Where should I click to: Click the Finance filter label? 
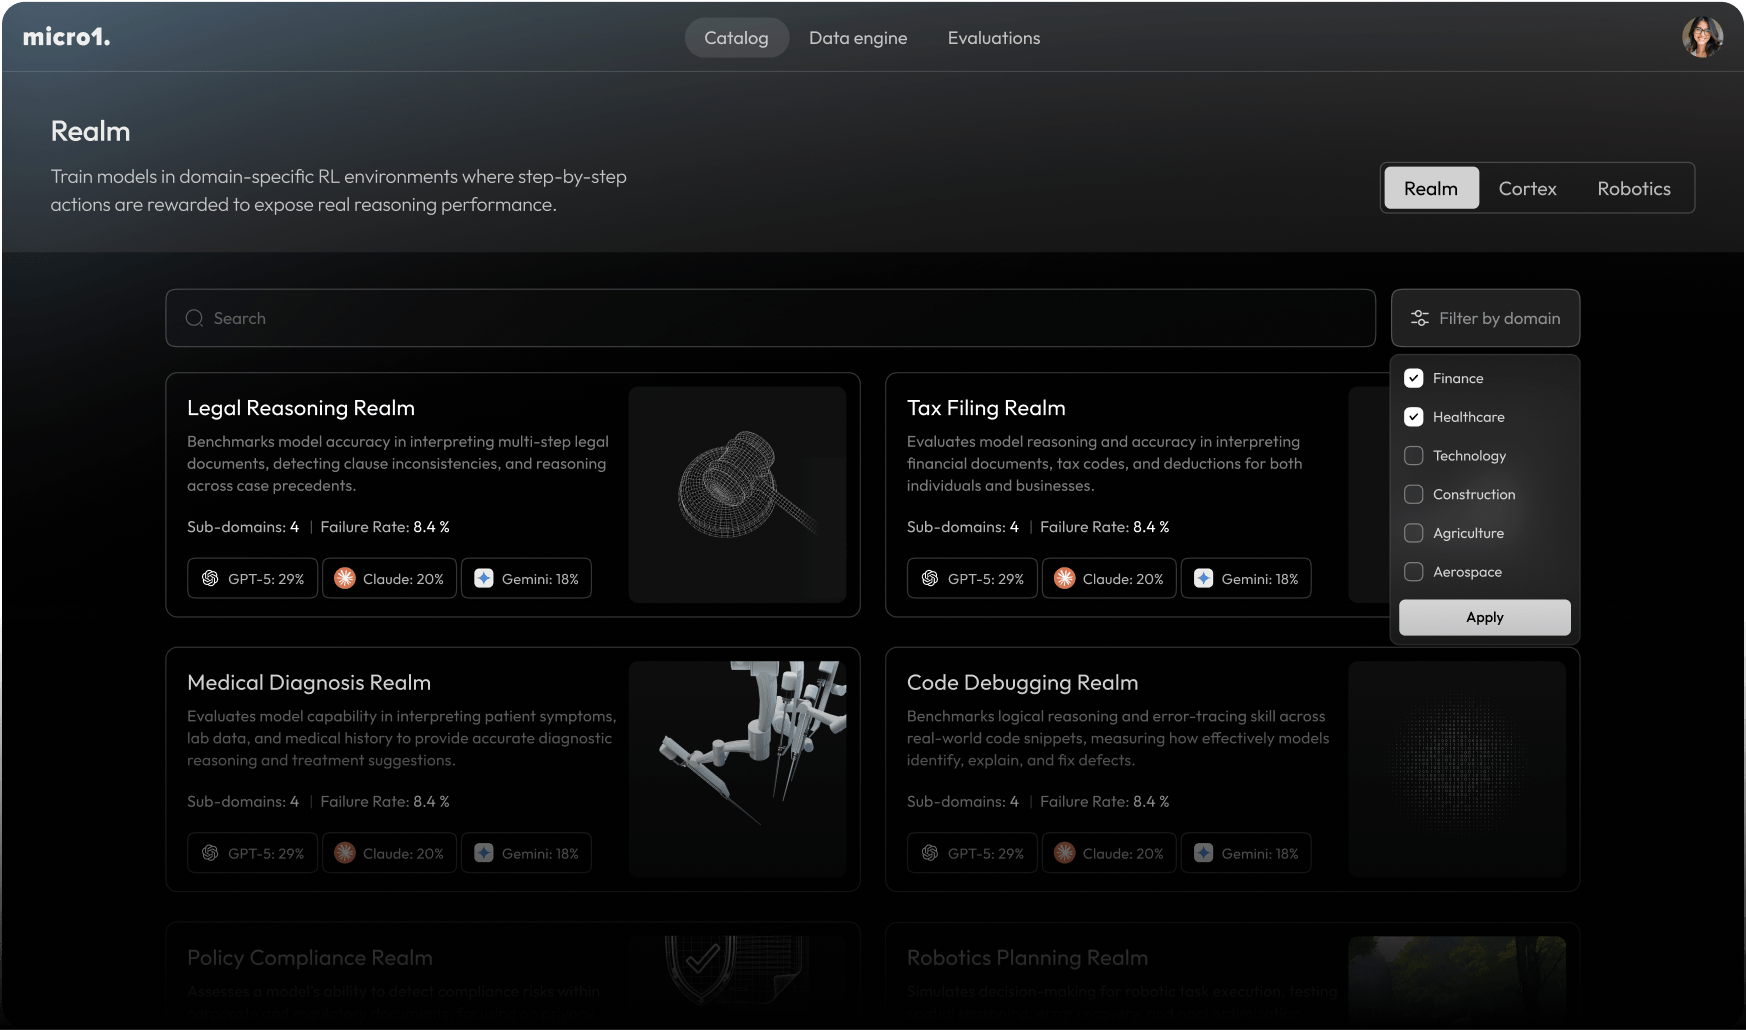pyautogui.click(x=1458, y=378)
